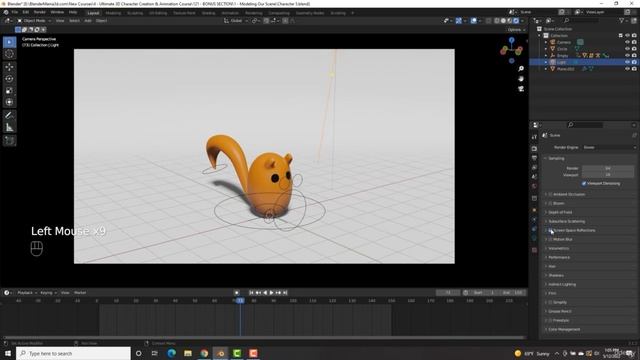Viewport: 640px width, 360px height.
Task: Open the viewport Options button
Action: [516, 30]
